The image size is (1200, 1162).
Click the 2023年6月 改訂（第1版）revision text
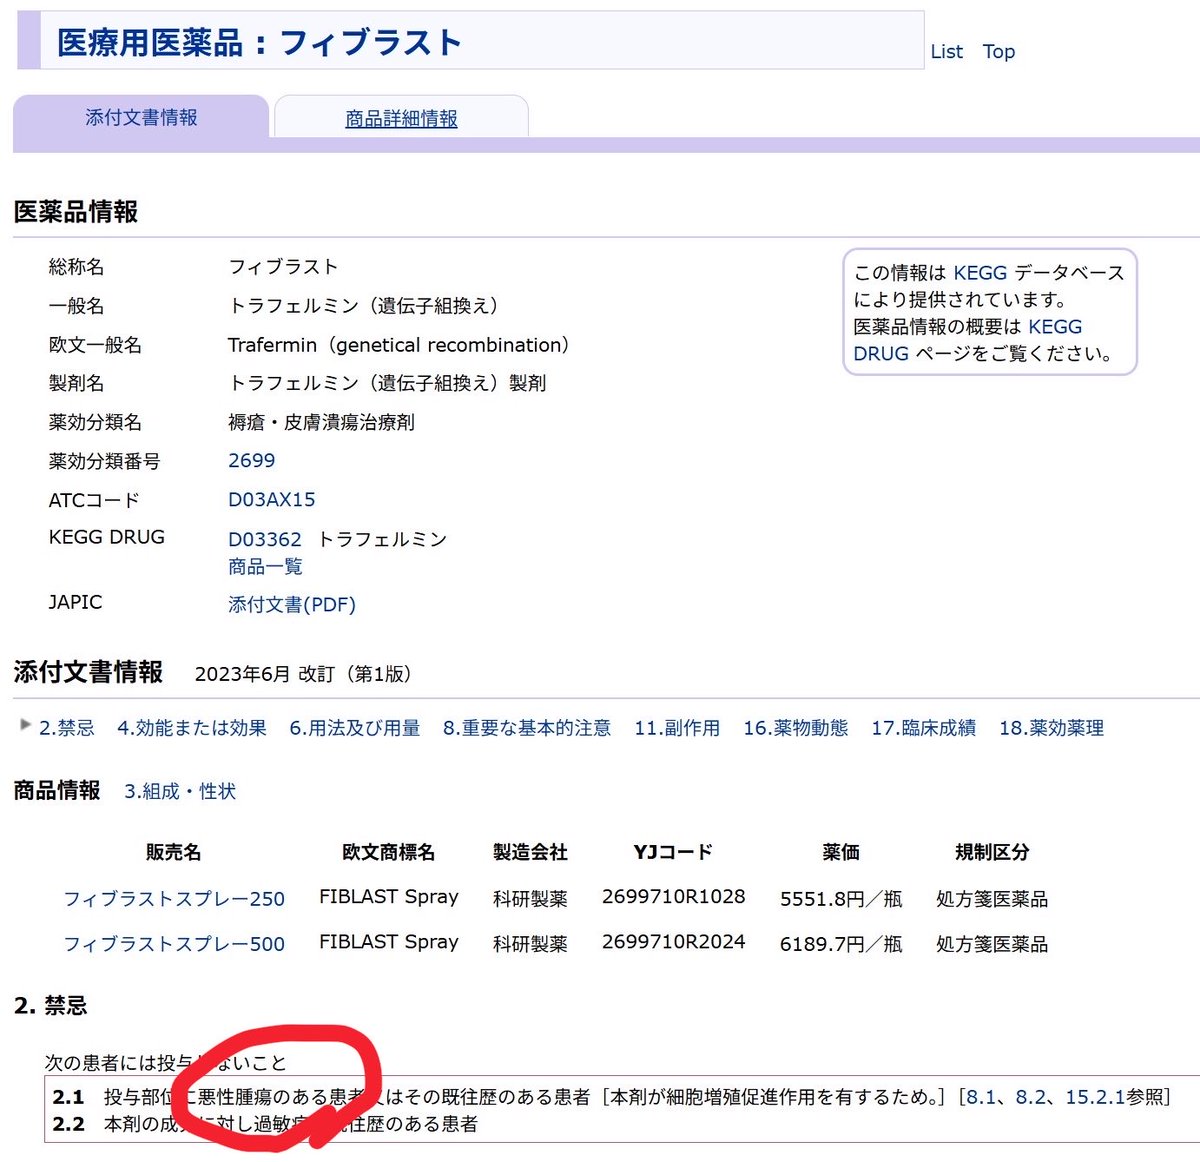point(303,674)
